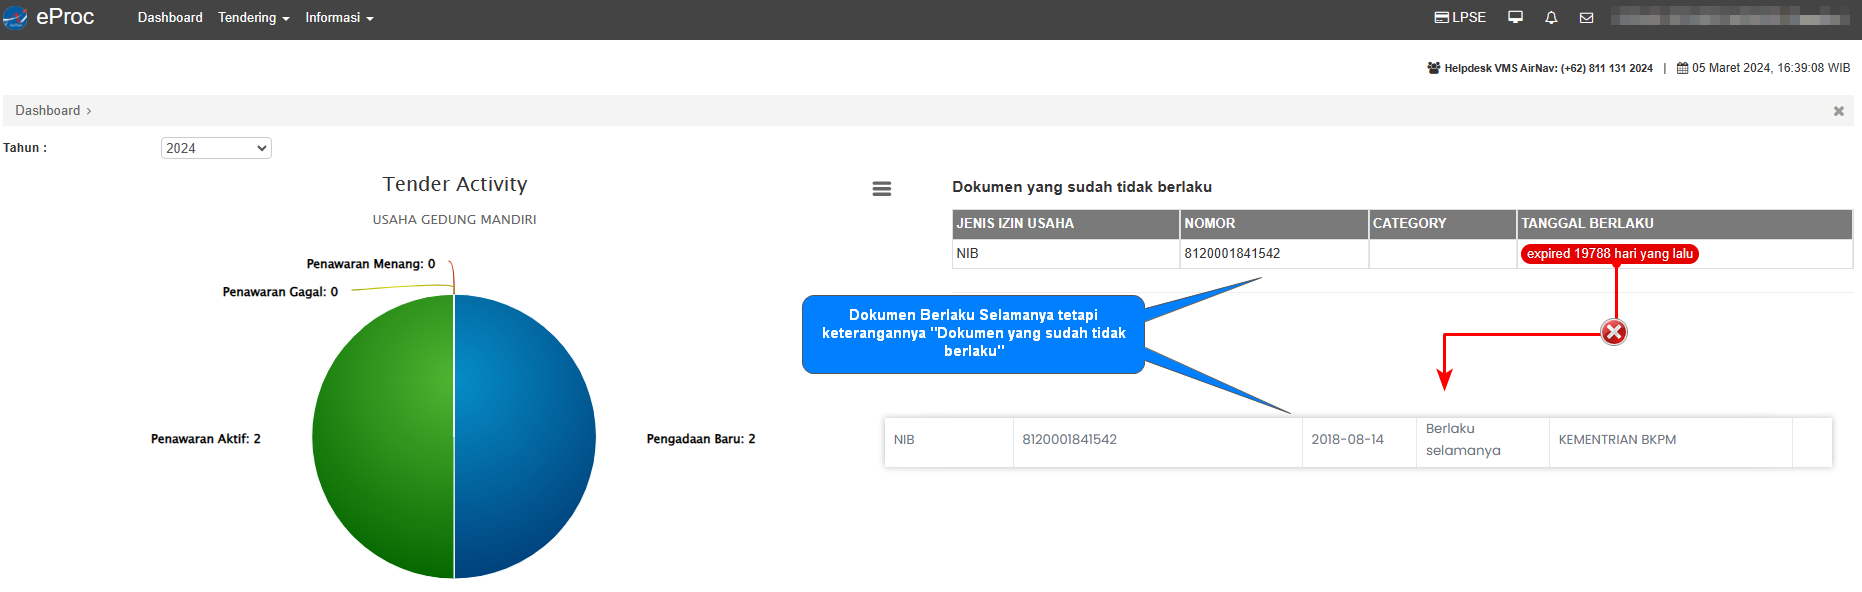Click the red error X circle icon

coord(1613,333)
